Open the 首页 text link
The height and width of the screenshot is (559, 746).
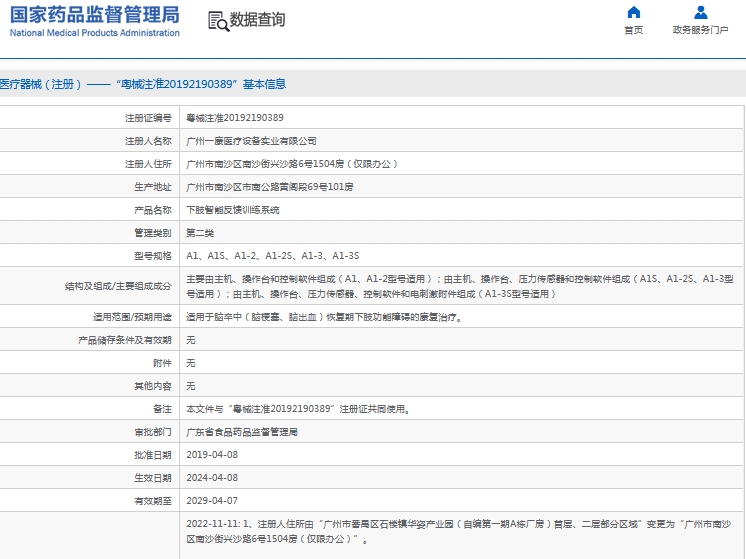tap(633, 30)
